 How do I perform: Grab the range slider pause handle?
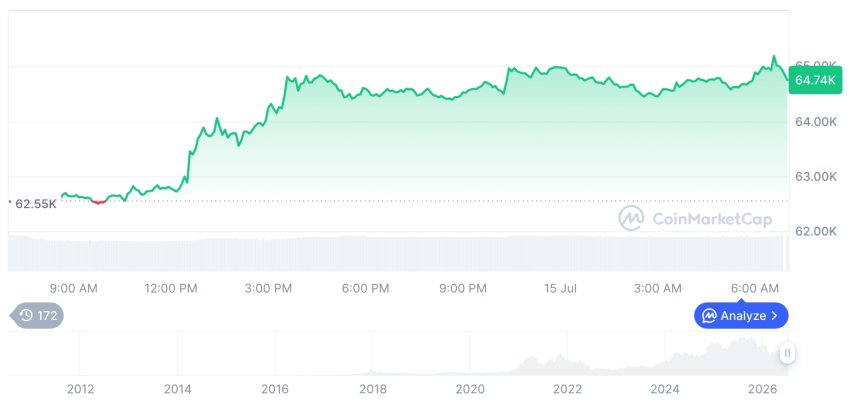(787, 353)
